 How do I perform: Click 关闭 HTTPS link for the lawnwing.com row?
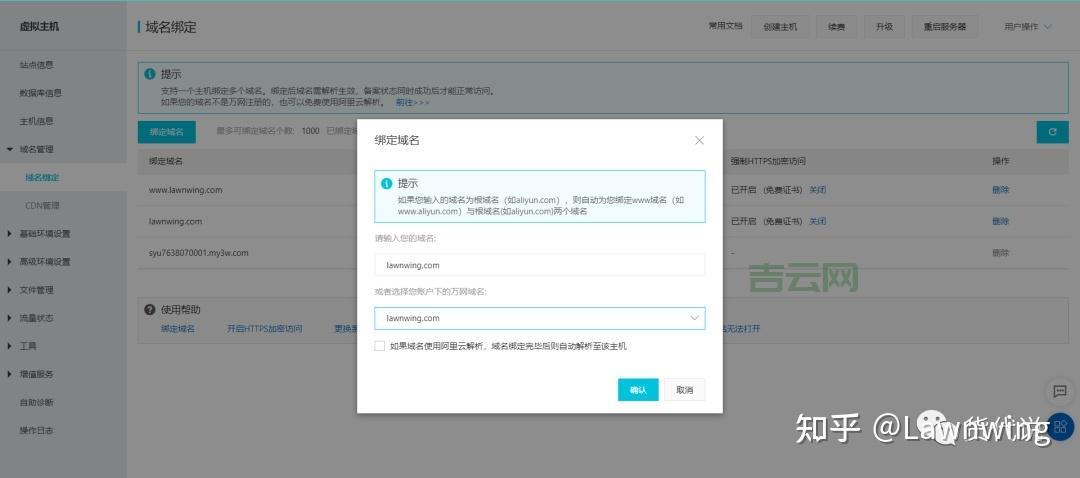tap(818, 221)
